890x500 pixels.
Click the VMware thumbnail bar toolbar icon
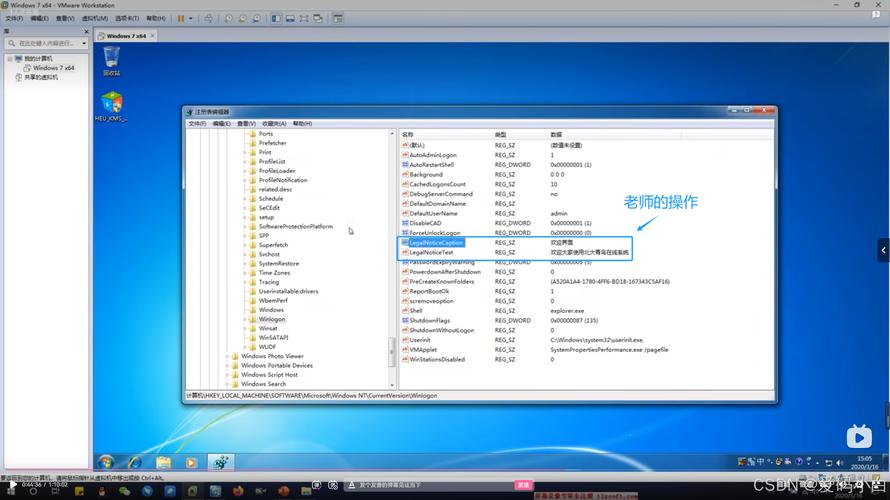[x=290, y=18]
